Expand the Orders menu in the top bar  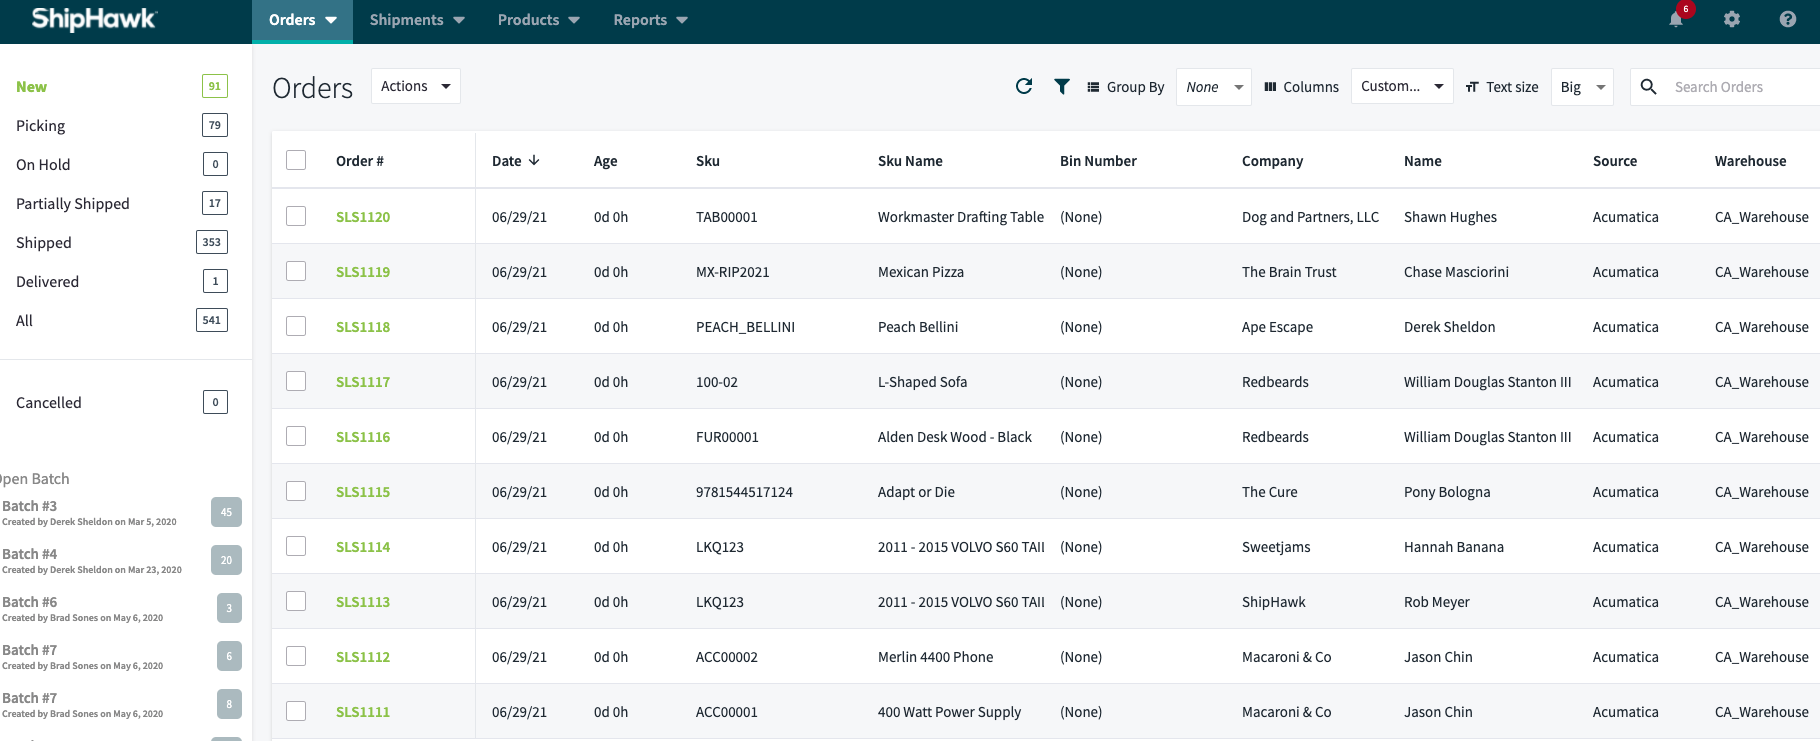coord(302,20)
